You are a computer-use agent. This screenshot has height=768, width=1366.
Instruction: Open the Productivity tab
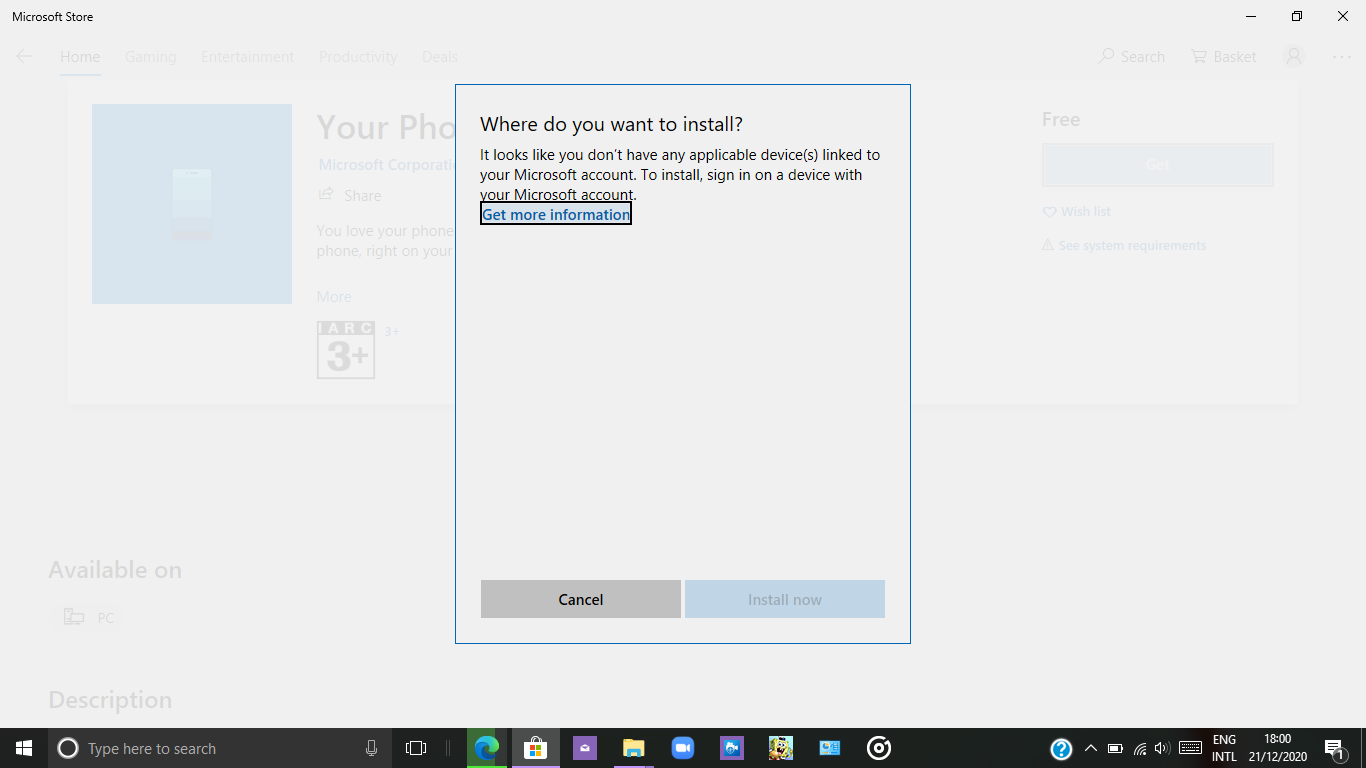click(358, 57)
